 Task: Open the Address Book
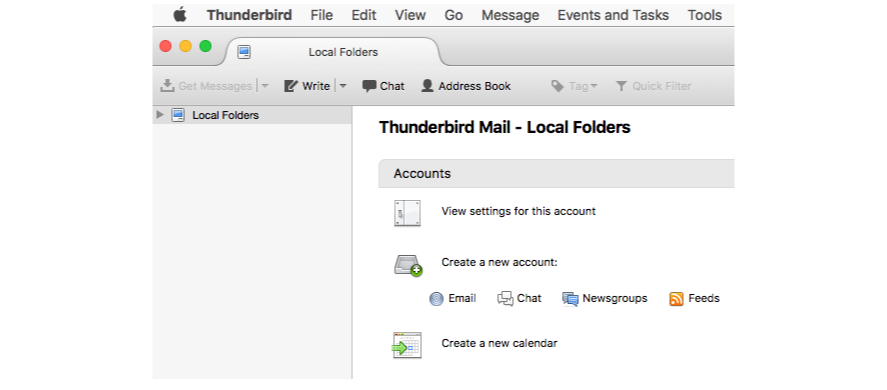tap(466, 86)
